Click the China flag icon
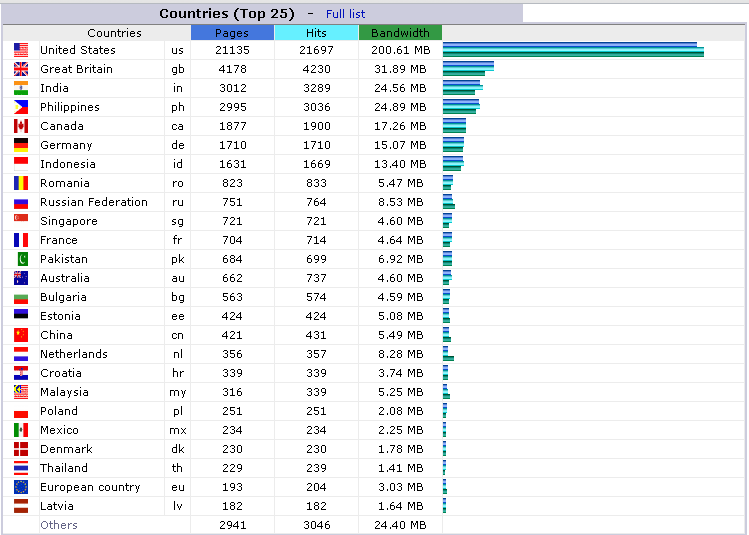 coord(21,335)
